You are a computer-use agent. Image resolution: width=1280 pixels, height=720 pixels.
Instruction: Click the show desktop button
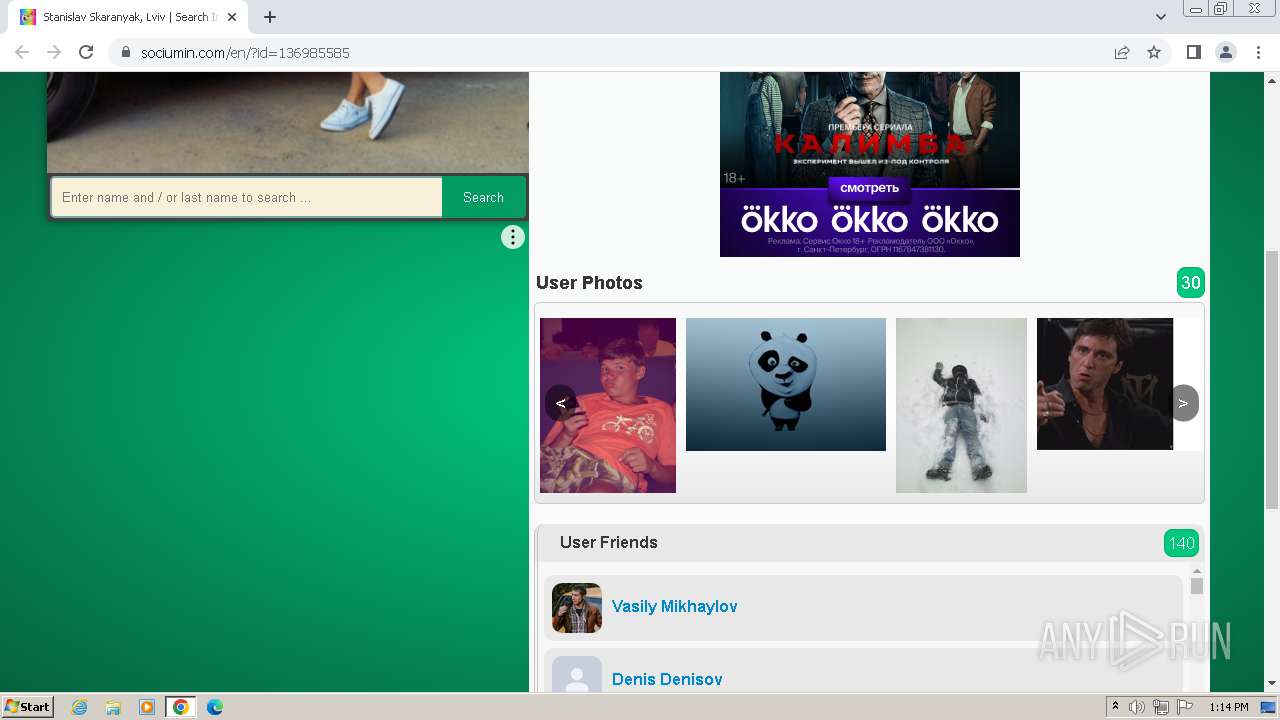(1270, 707)
